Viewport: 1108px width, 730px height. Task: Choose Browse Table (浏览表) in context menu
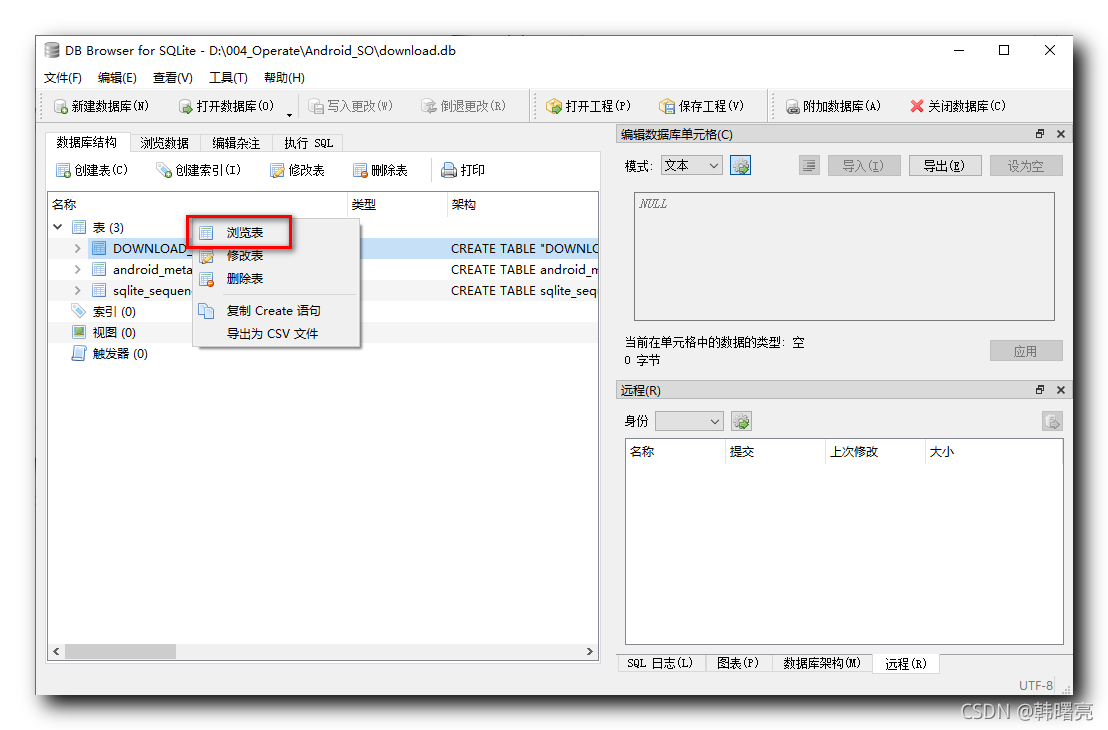pos(276,232)
